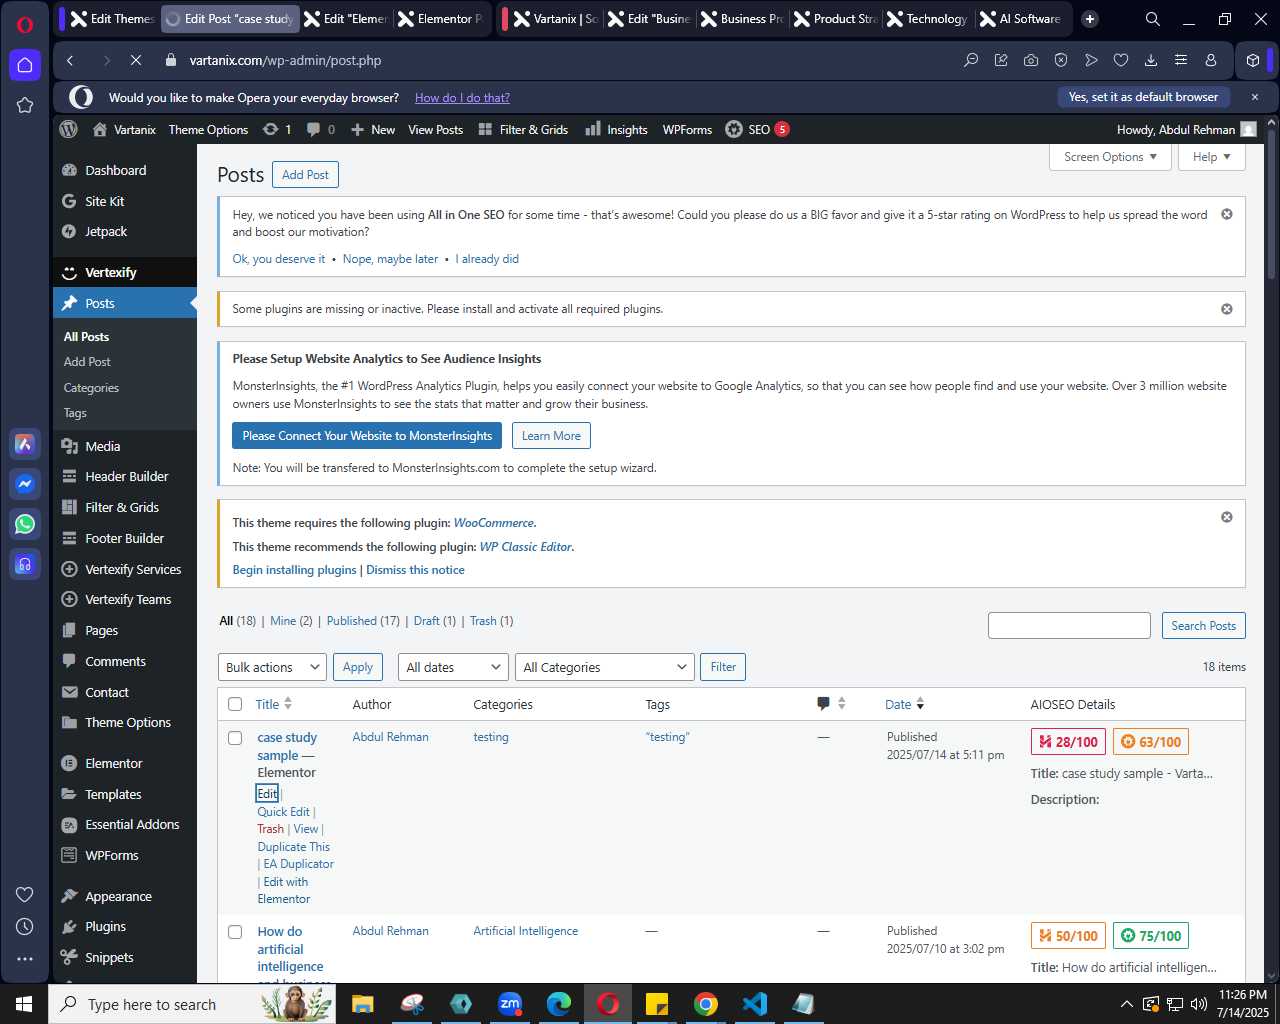The height and width of the screenshot is (1024, 1280).
Task: Open the All Categories dropdown
Action: [x=605, y=667]
